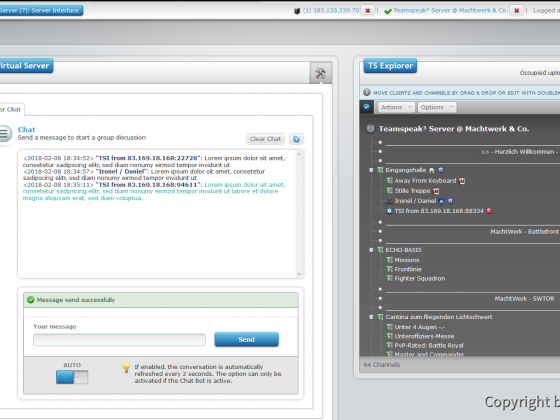Viewport: 560px width, 420px height.
Task: Click the Clear Chat button
Action: click(265, 139)
